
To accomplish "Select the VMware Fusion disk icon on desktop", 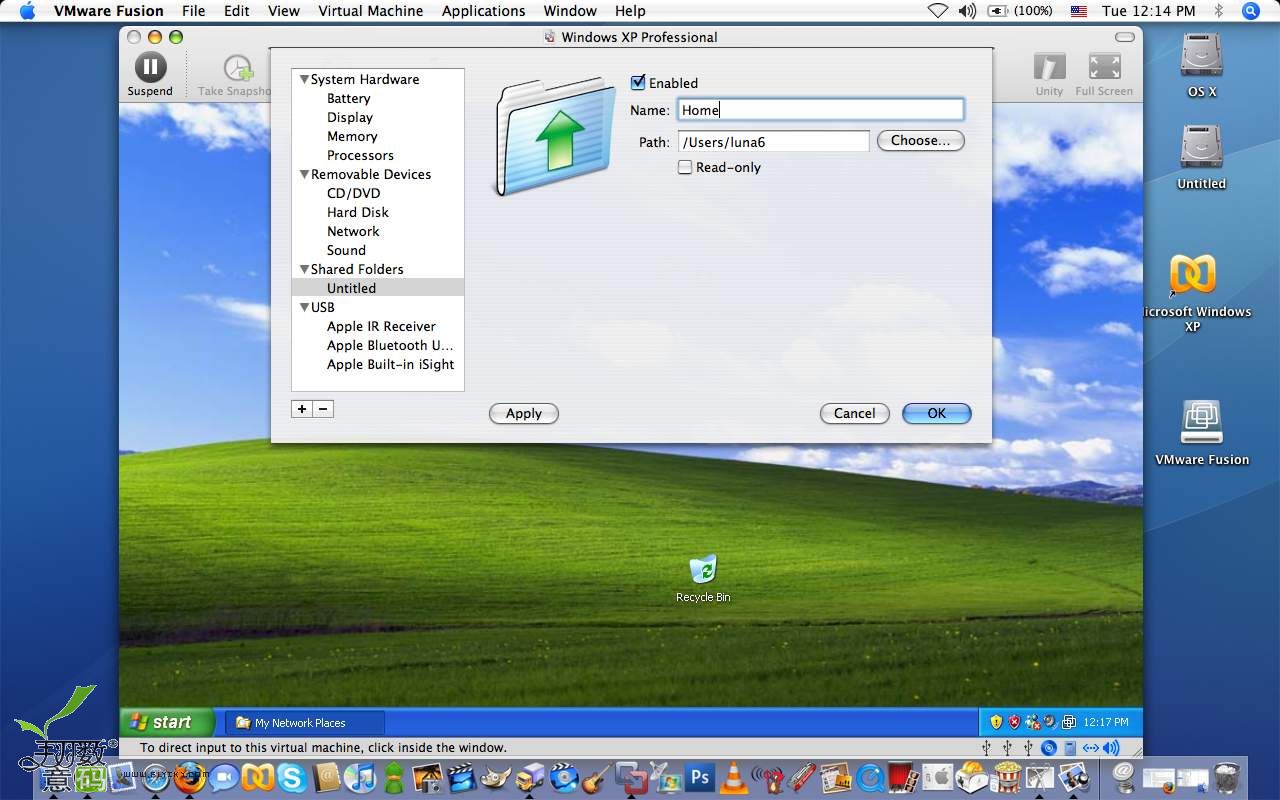I will coord(1201,422).
